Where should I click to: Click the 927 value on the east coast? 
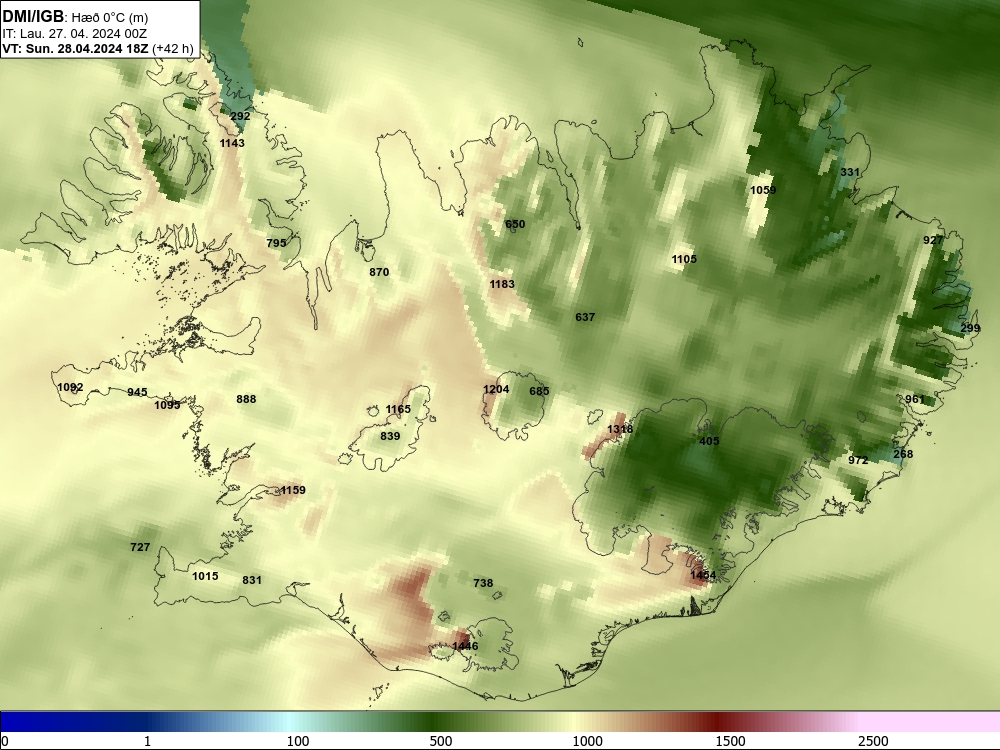[933, 240]
